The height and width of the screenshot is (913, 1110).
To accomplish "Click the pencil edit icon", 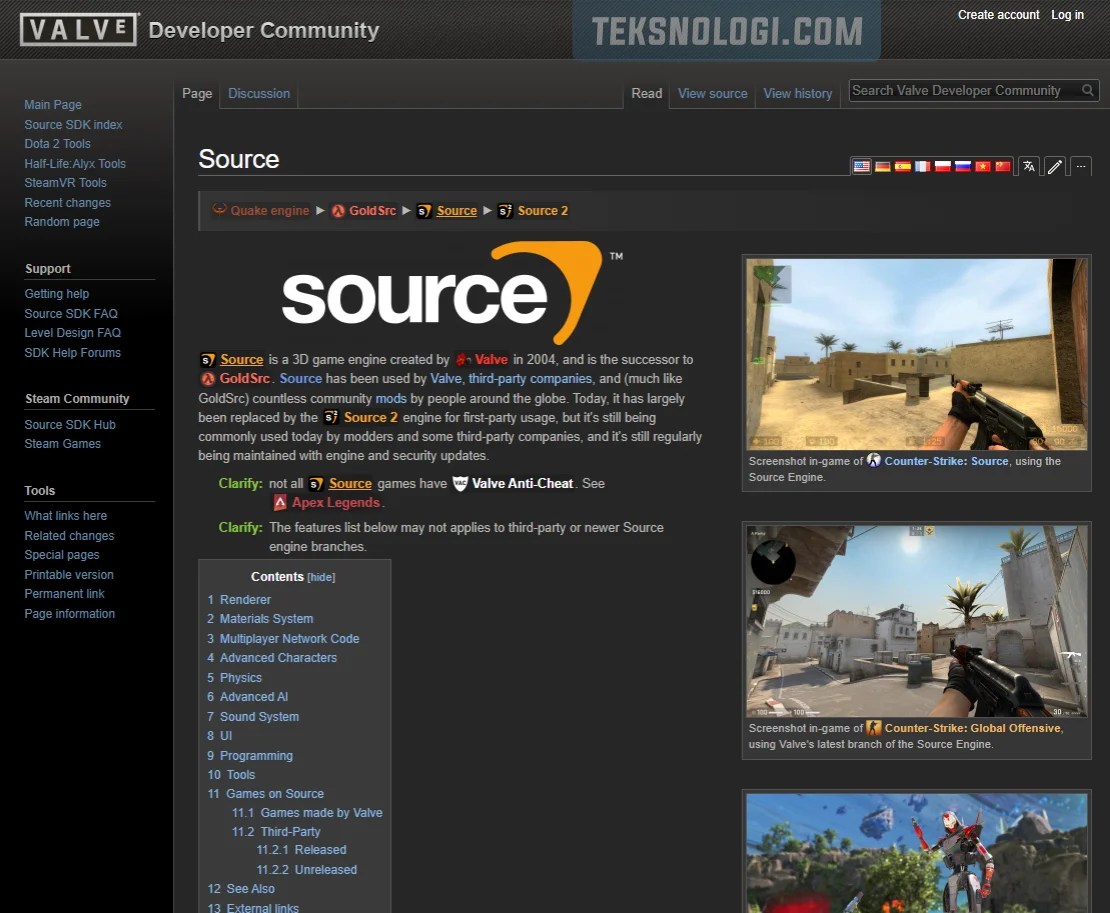I will click(1055, 166).
